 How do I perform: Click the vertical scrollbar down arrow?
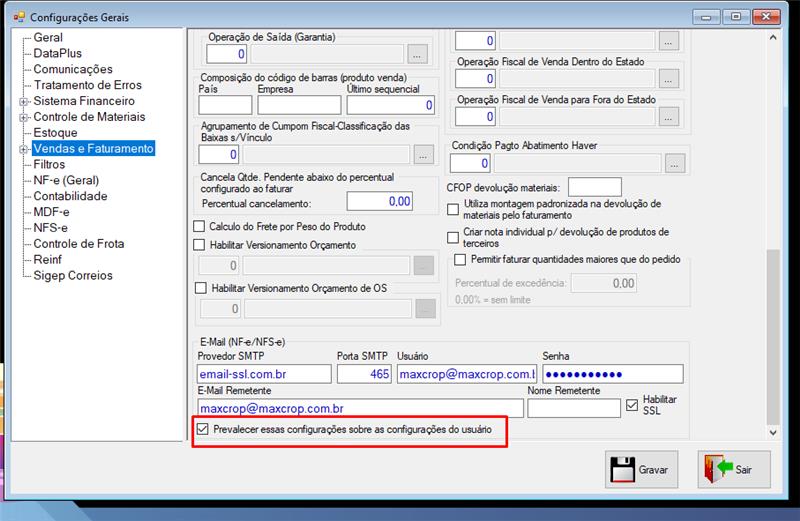click(773, 433)
